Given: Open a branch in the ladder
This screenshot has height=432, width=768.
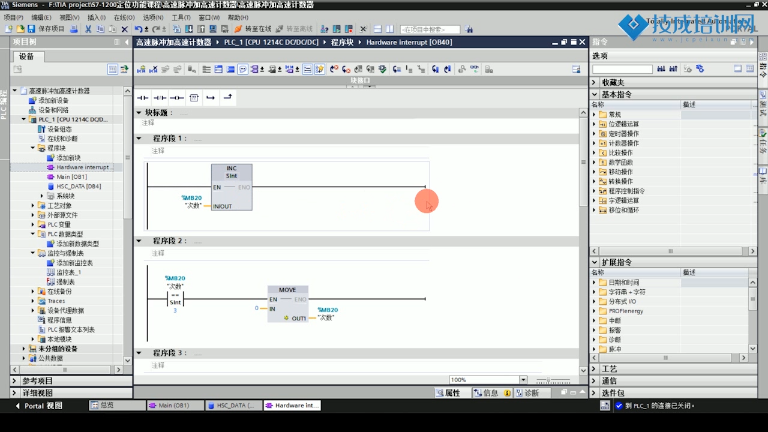Looking at the screenshot, I should tap(211, 98).
